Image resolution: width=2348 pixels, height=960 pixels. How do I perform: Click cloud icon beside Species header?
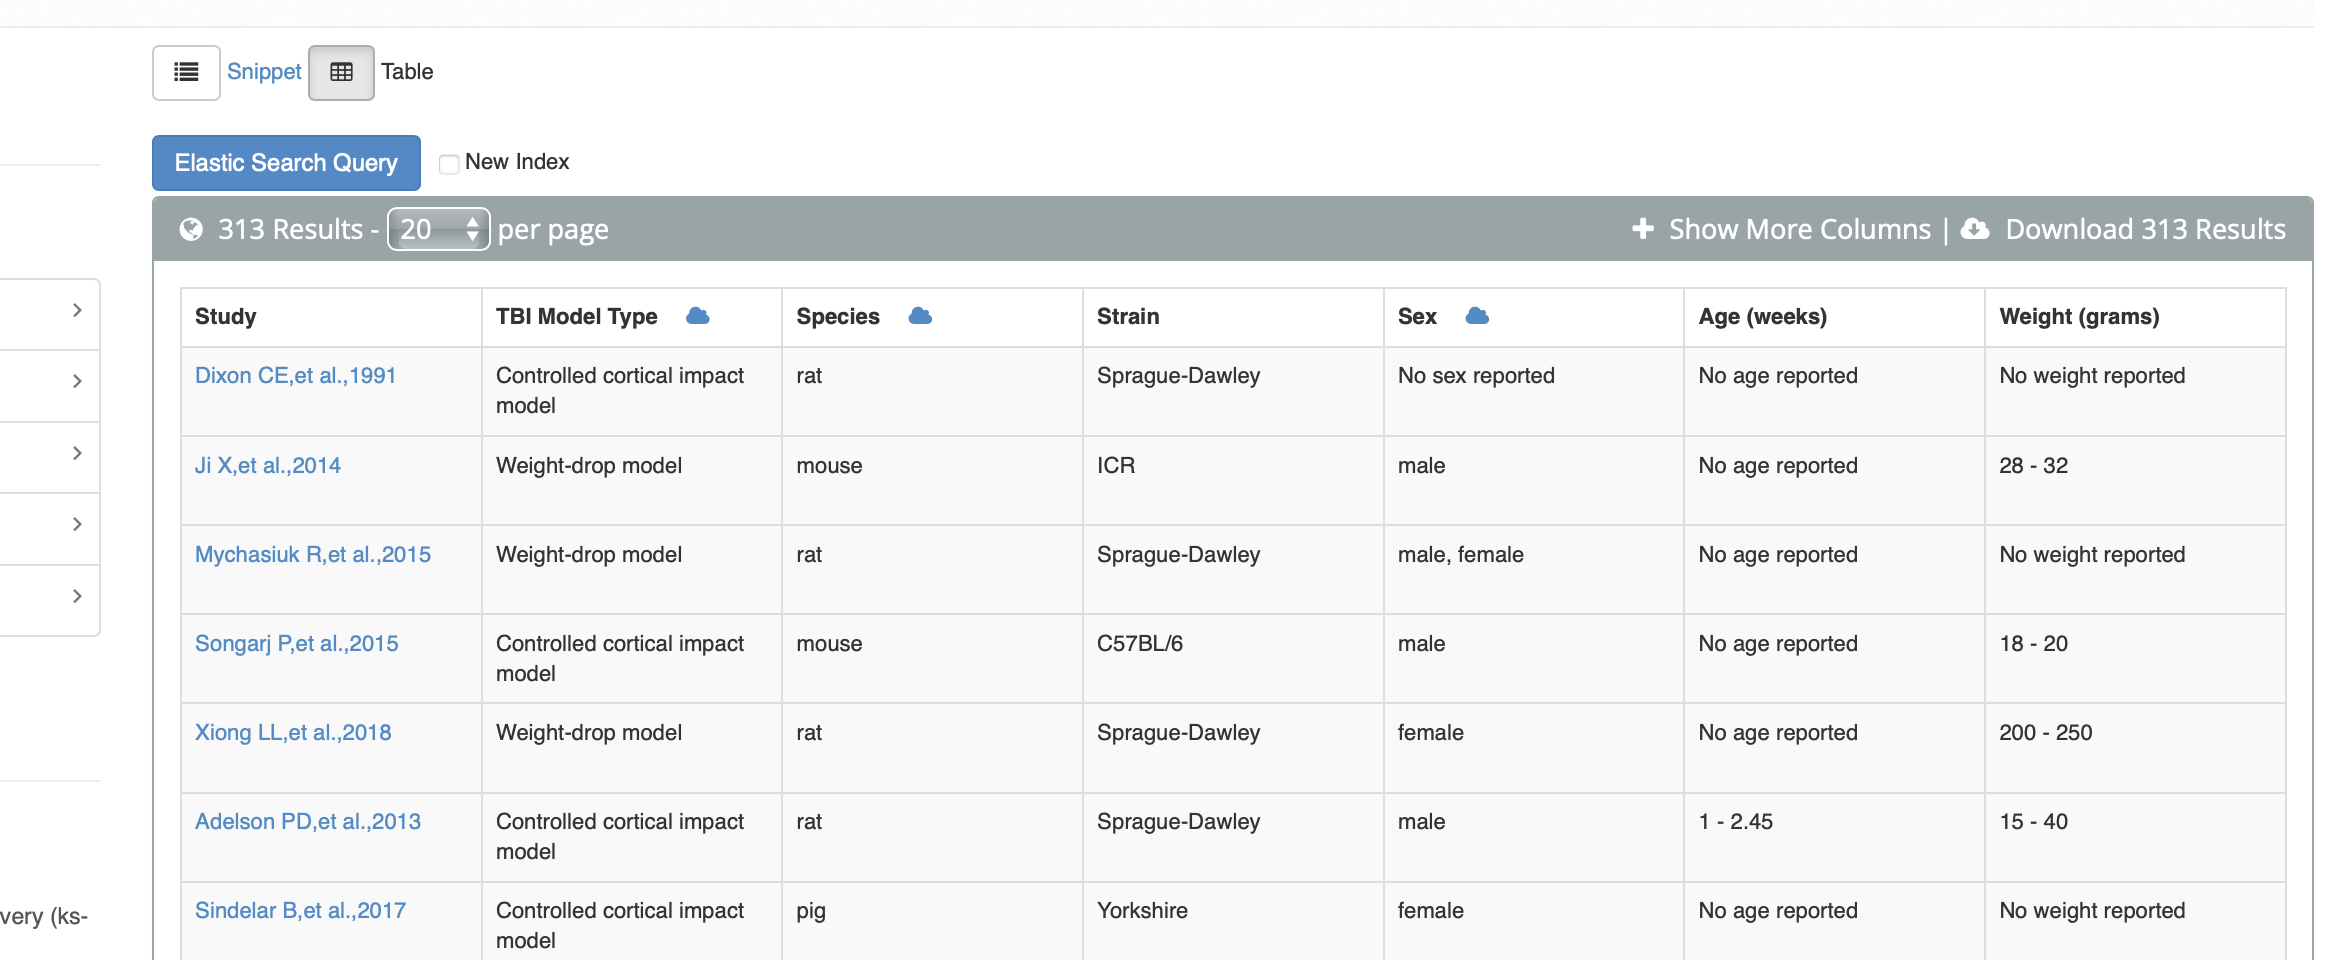coord(920,316)
